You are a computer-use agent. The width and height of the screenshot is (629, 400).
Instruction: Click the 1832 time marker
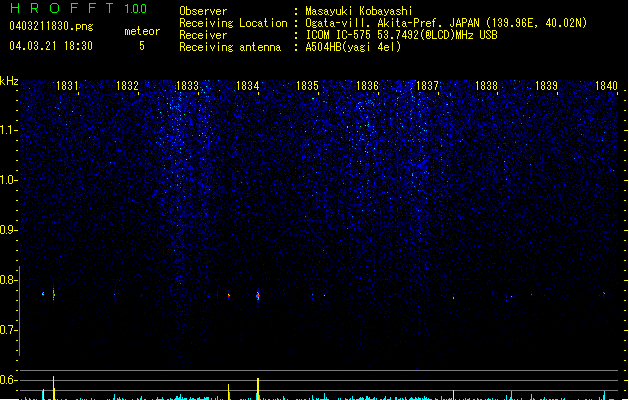[x=127, y=86]
